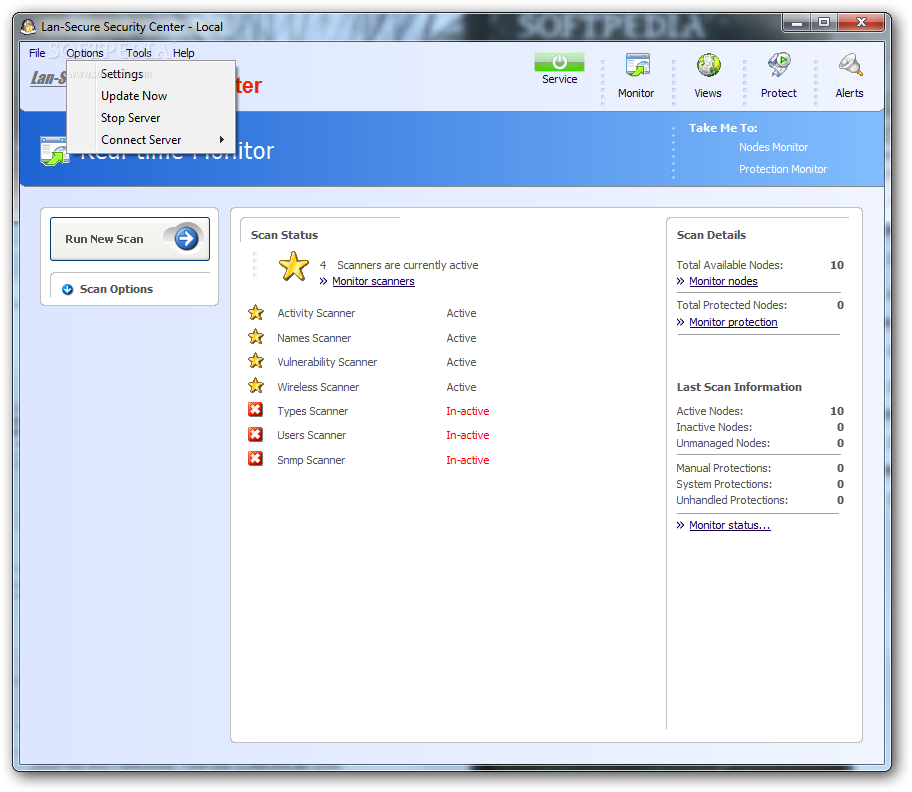Go to Protection Monitor shortcut
912x792 pixels.
click(783, 169)
